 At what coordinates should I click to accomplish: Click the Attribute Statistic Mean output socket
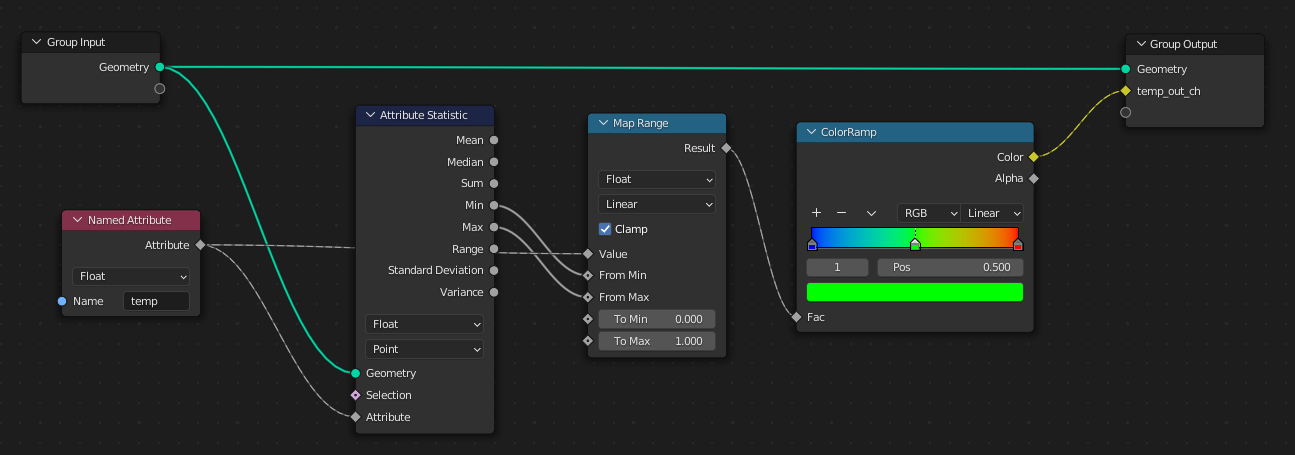[x=494, y=140]
